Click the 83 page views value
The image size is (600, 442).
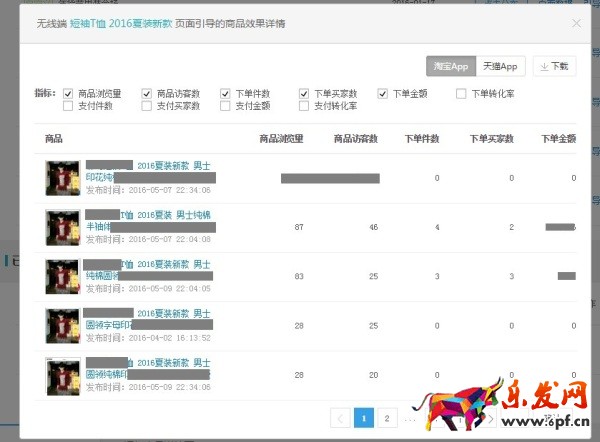pyautogui.click(x=299, y=276)
